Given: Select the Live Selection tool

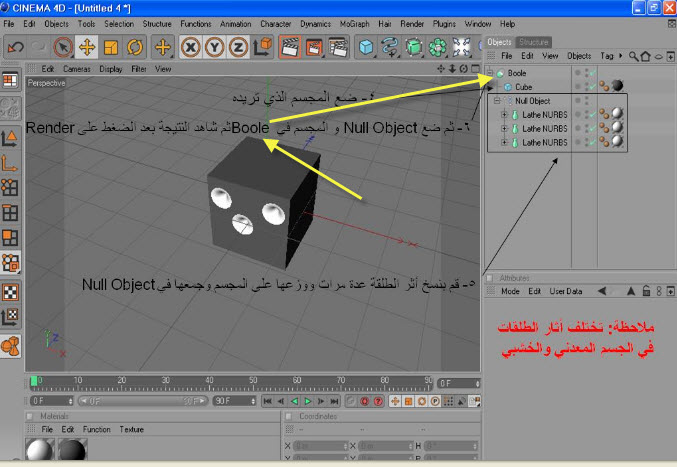Looking at the screenshot, I should [x=63, y=47].
